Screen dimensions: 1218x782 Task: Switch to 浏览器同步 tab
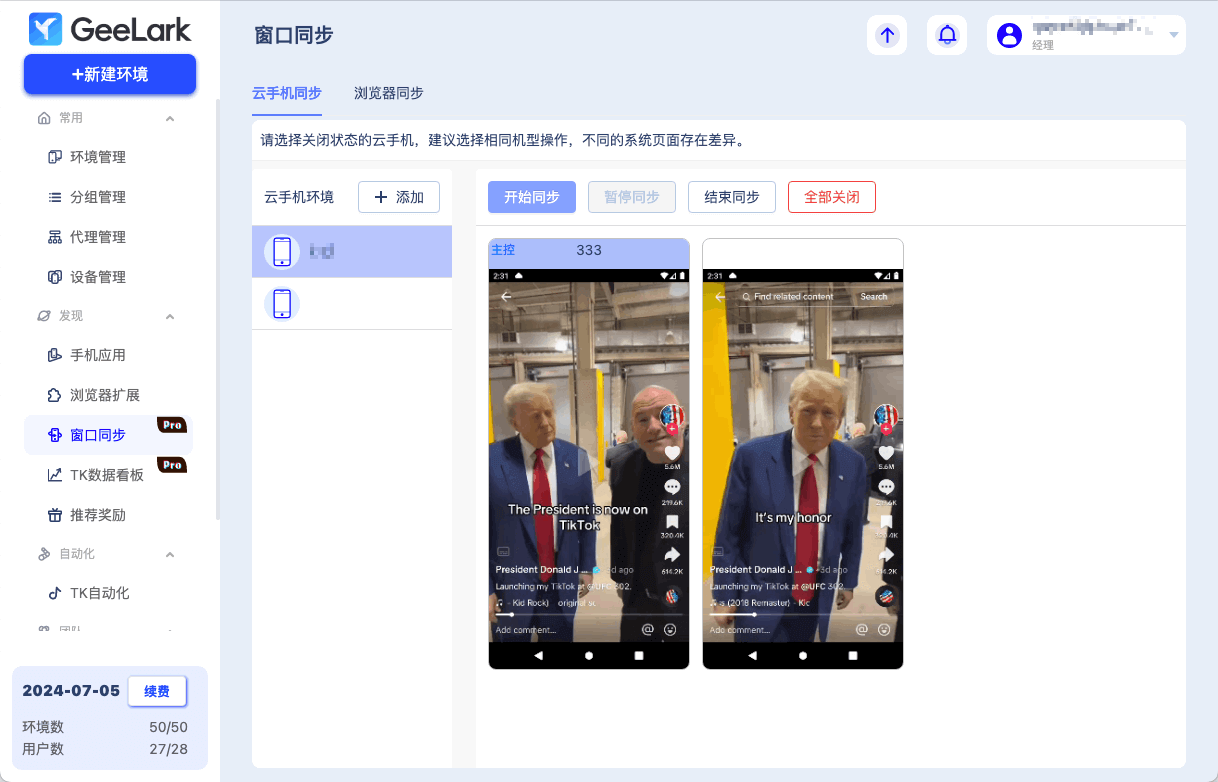pos(388,93)
